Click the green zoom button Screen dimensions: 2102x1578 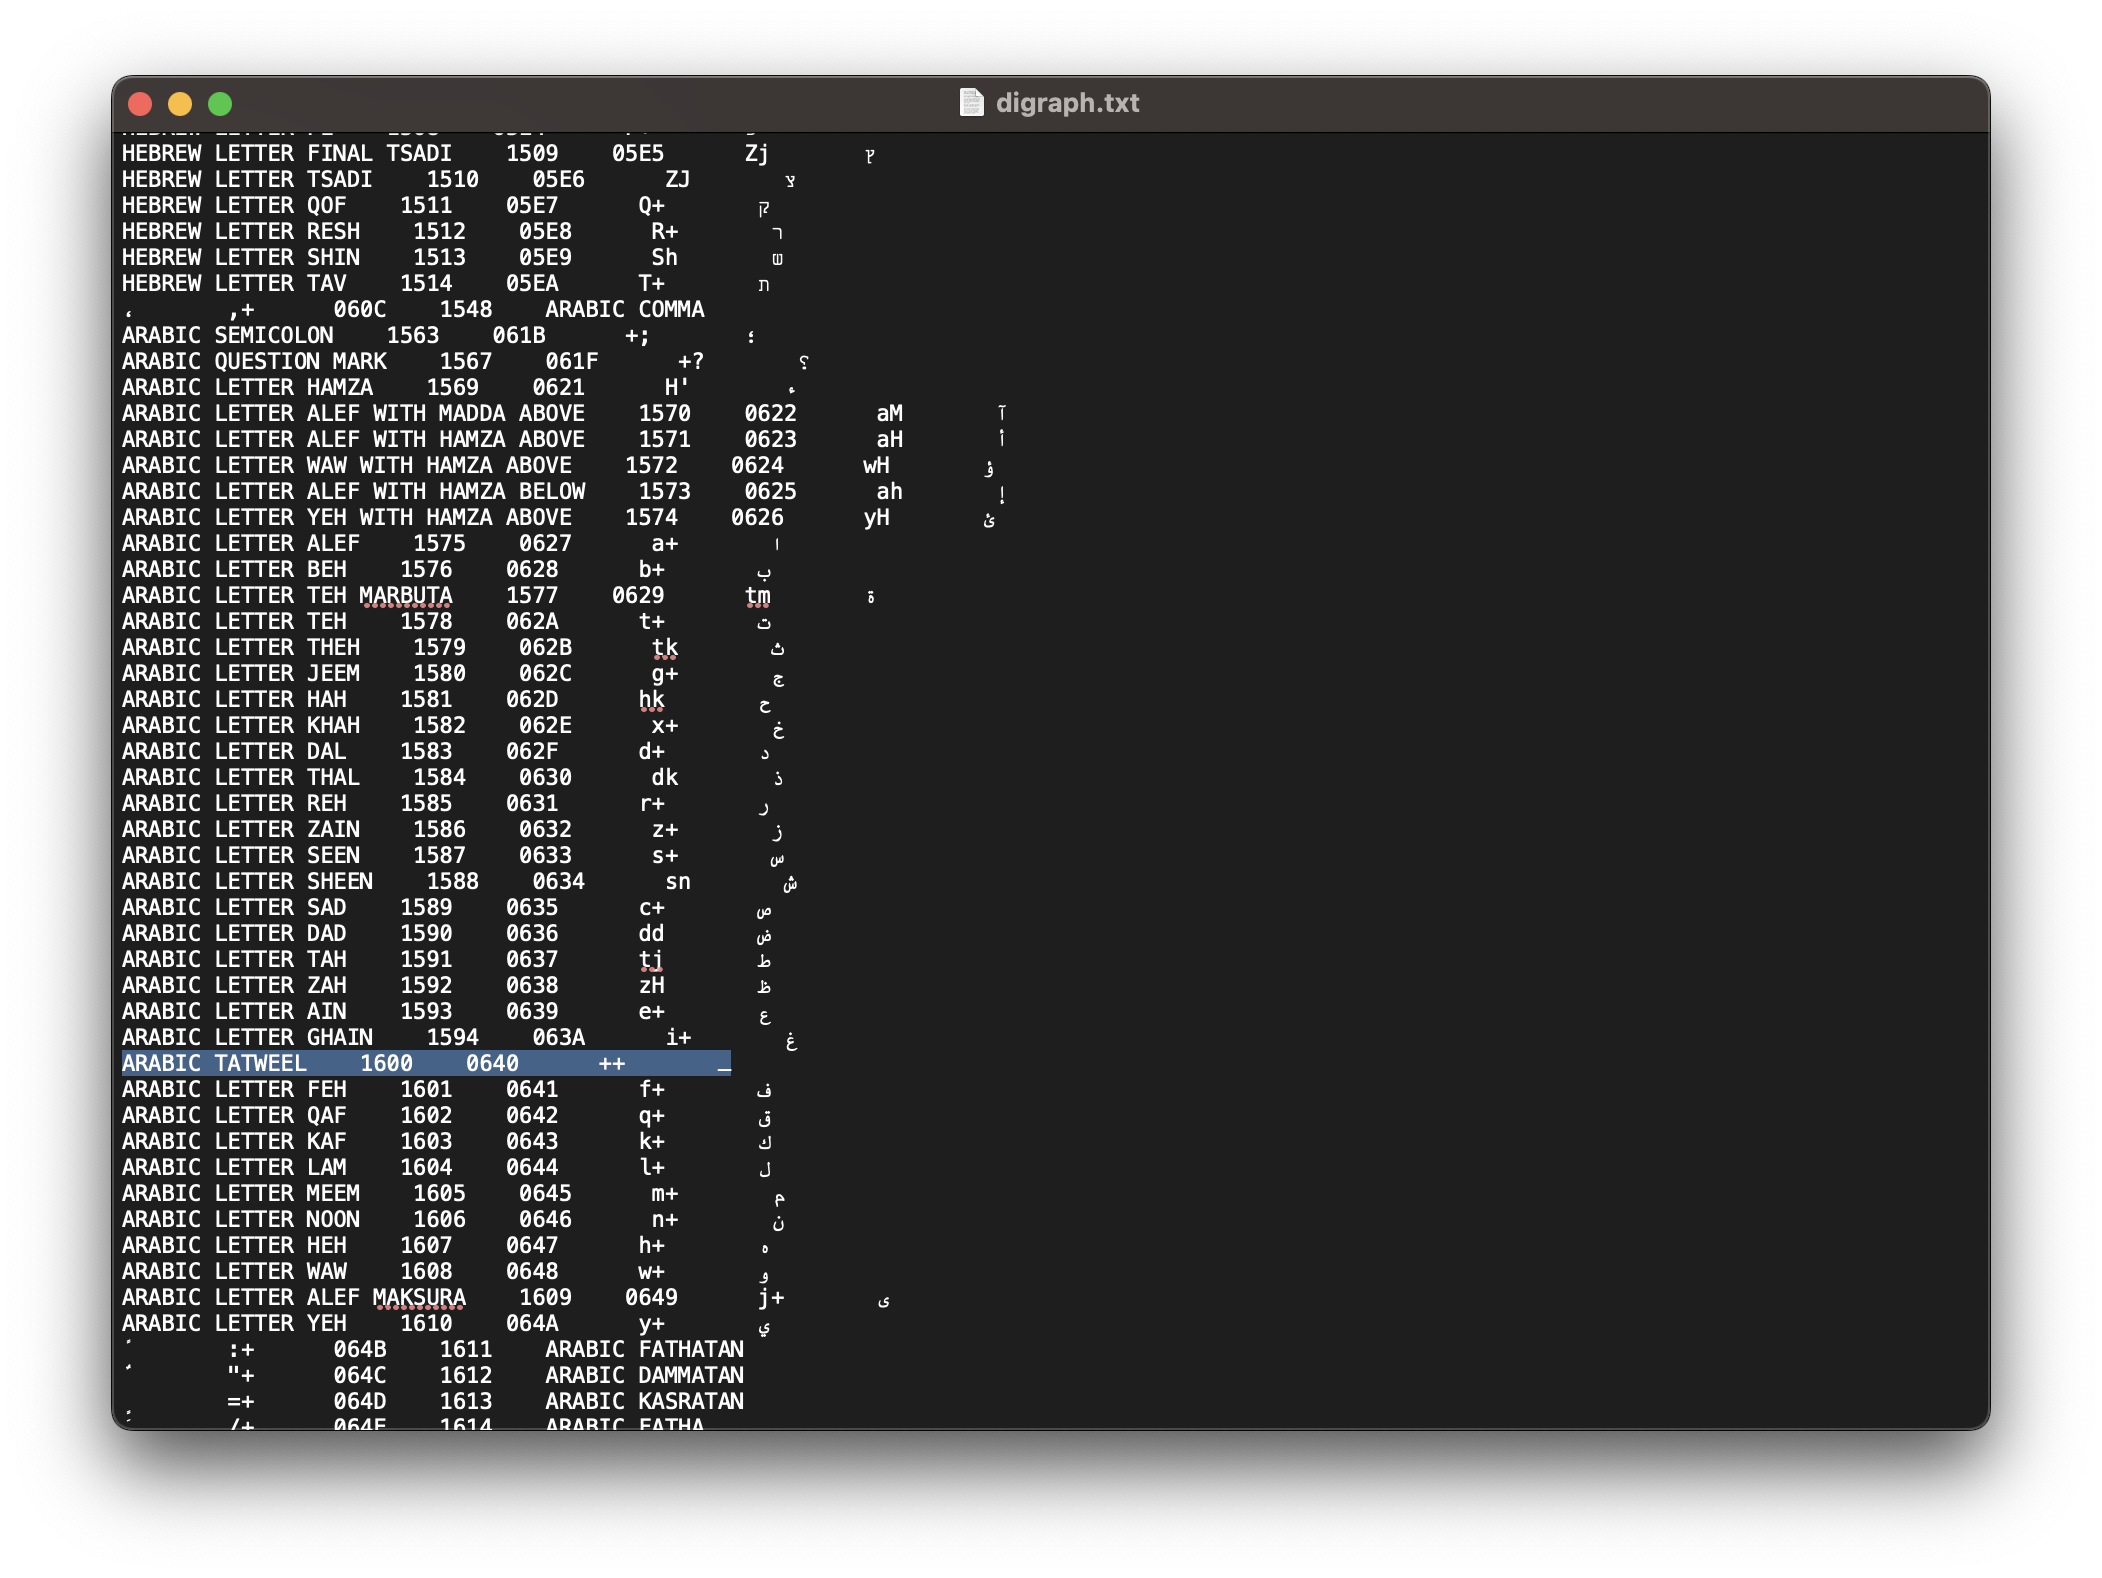coord(220,103)
